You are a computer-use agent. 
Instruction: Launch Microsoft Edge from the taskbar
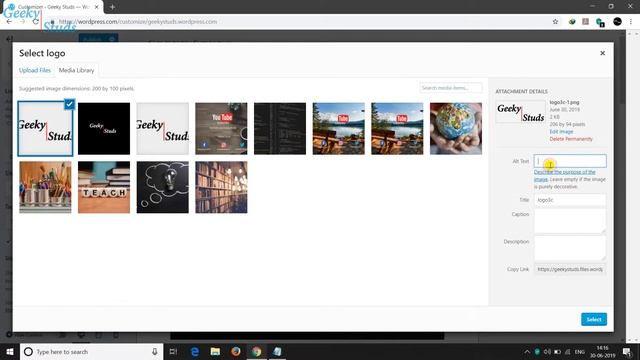point(195,351)
